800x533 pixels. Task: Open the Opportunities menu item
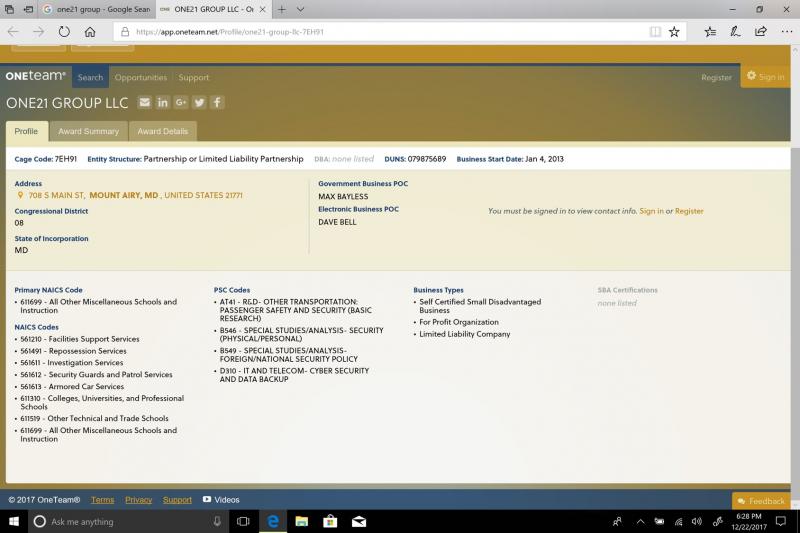coord(141,78)
